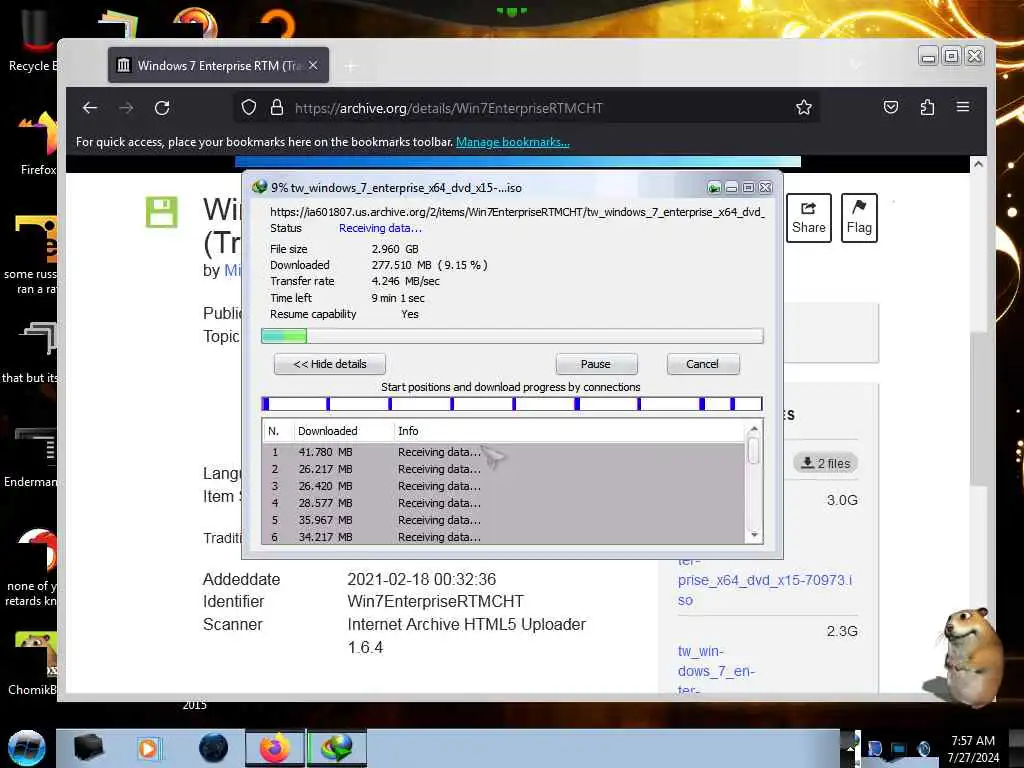1024x768 pixels.
Task: Open the Firefox extensions puzzle icon
Action: [927, 107]
